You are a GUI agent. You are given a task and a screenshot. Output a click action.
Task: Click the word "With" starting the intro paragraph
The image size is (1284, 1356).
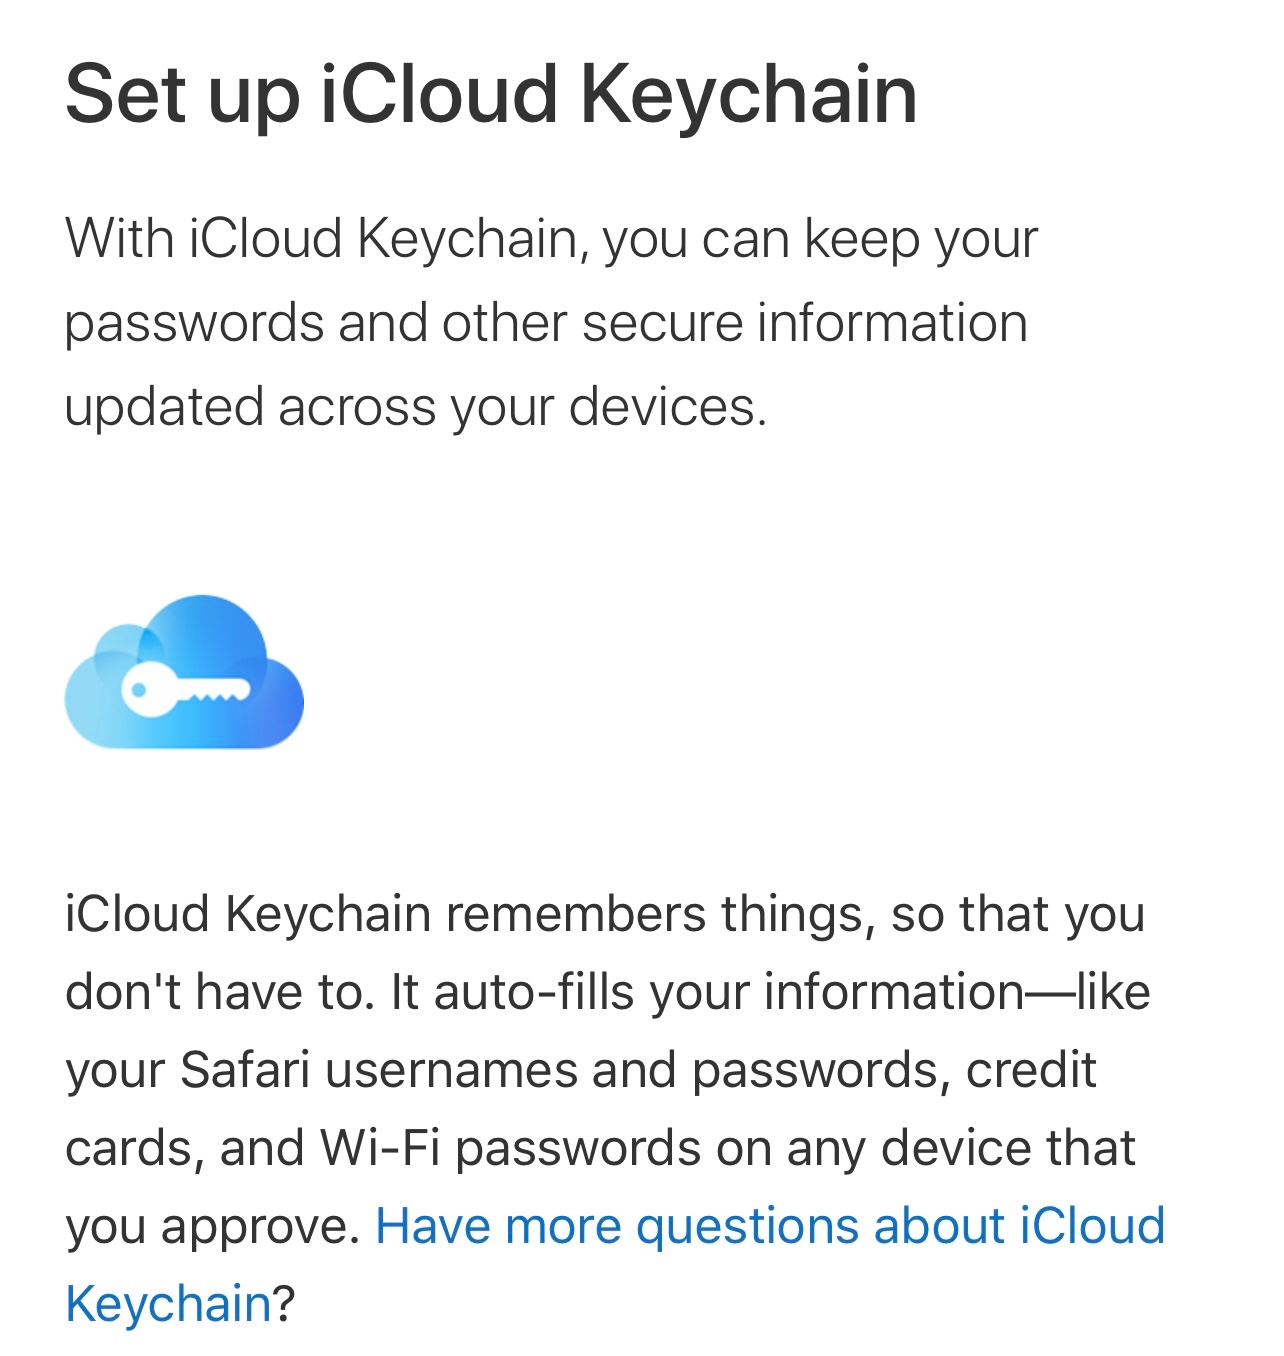(x=119, y=239)
